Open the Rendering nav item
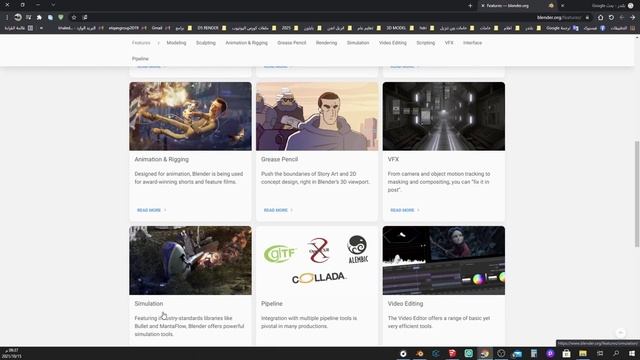 point(327,43)
